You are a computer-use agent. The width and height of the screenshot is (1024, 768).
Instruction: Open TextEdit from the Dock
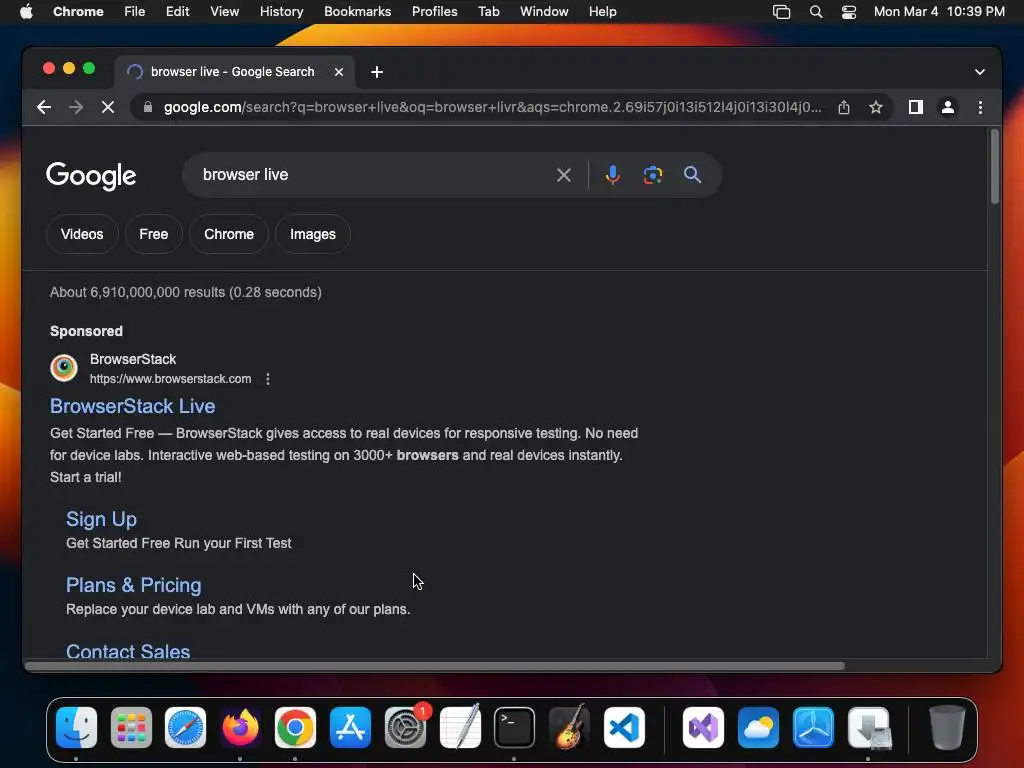pyautogui.click(x=460, y=728)
